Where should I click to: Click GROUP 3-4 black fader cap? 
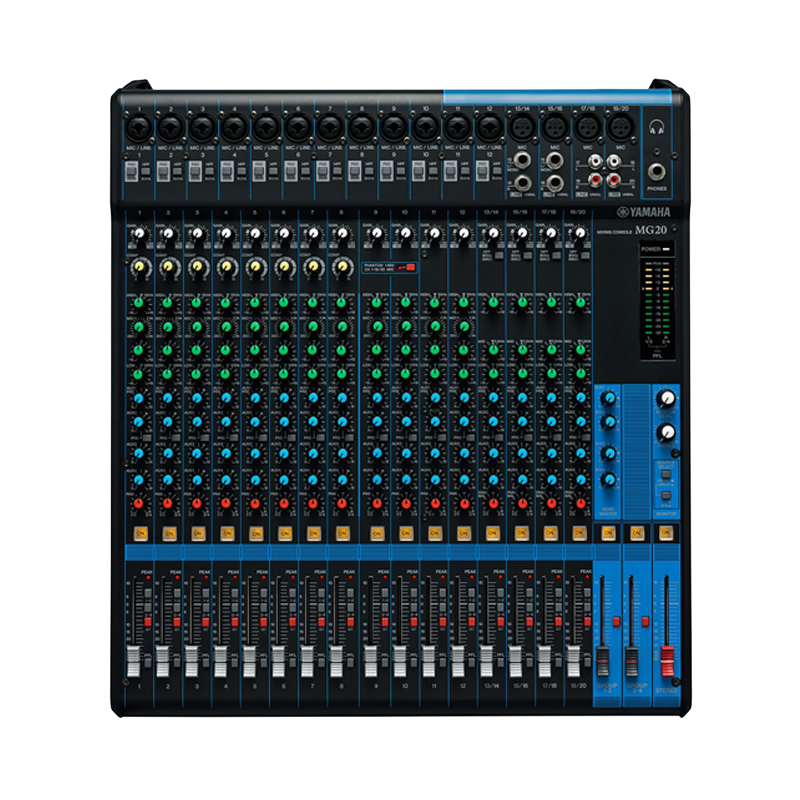(x=632, y=662)
